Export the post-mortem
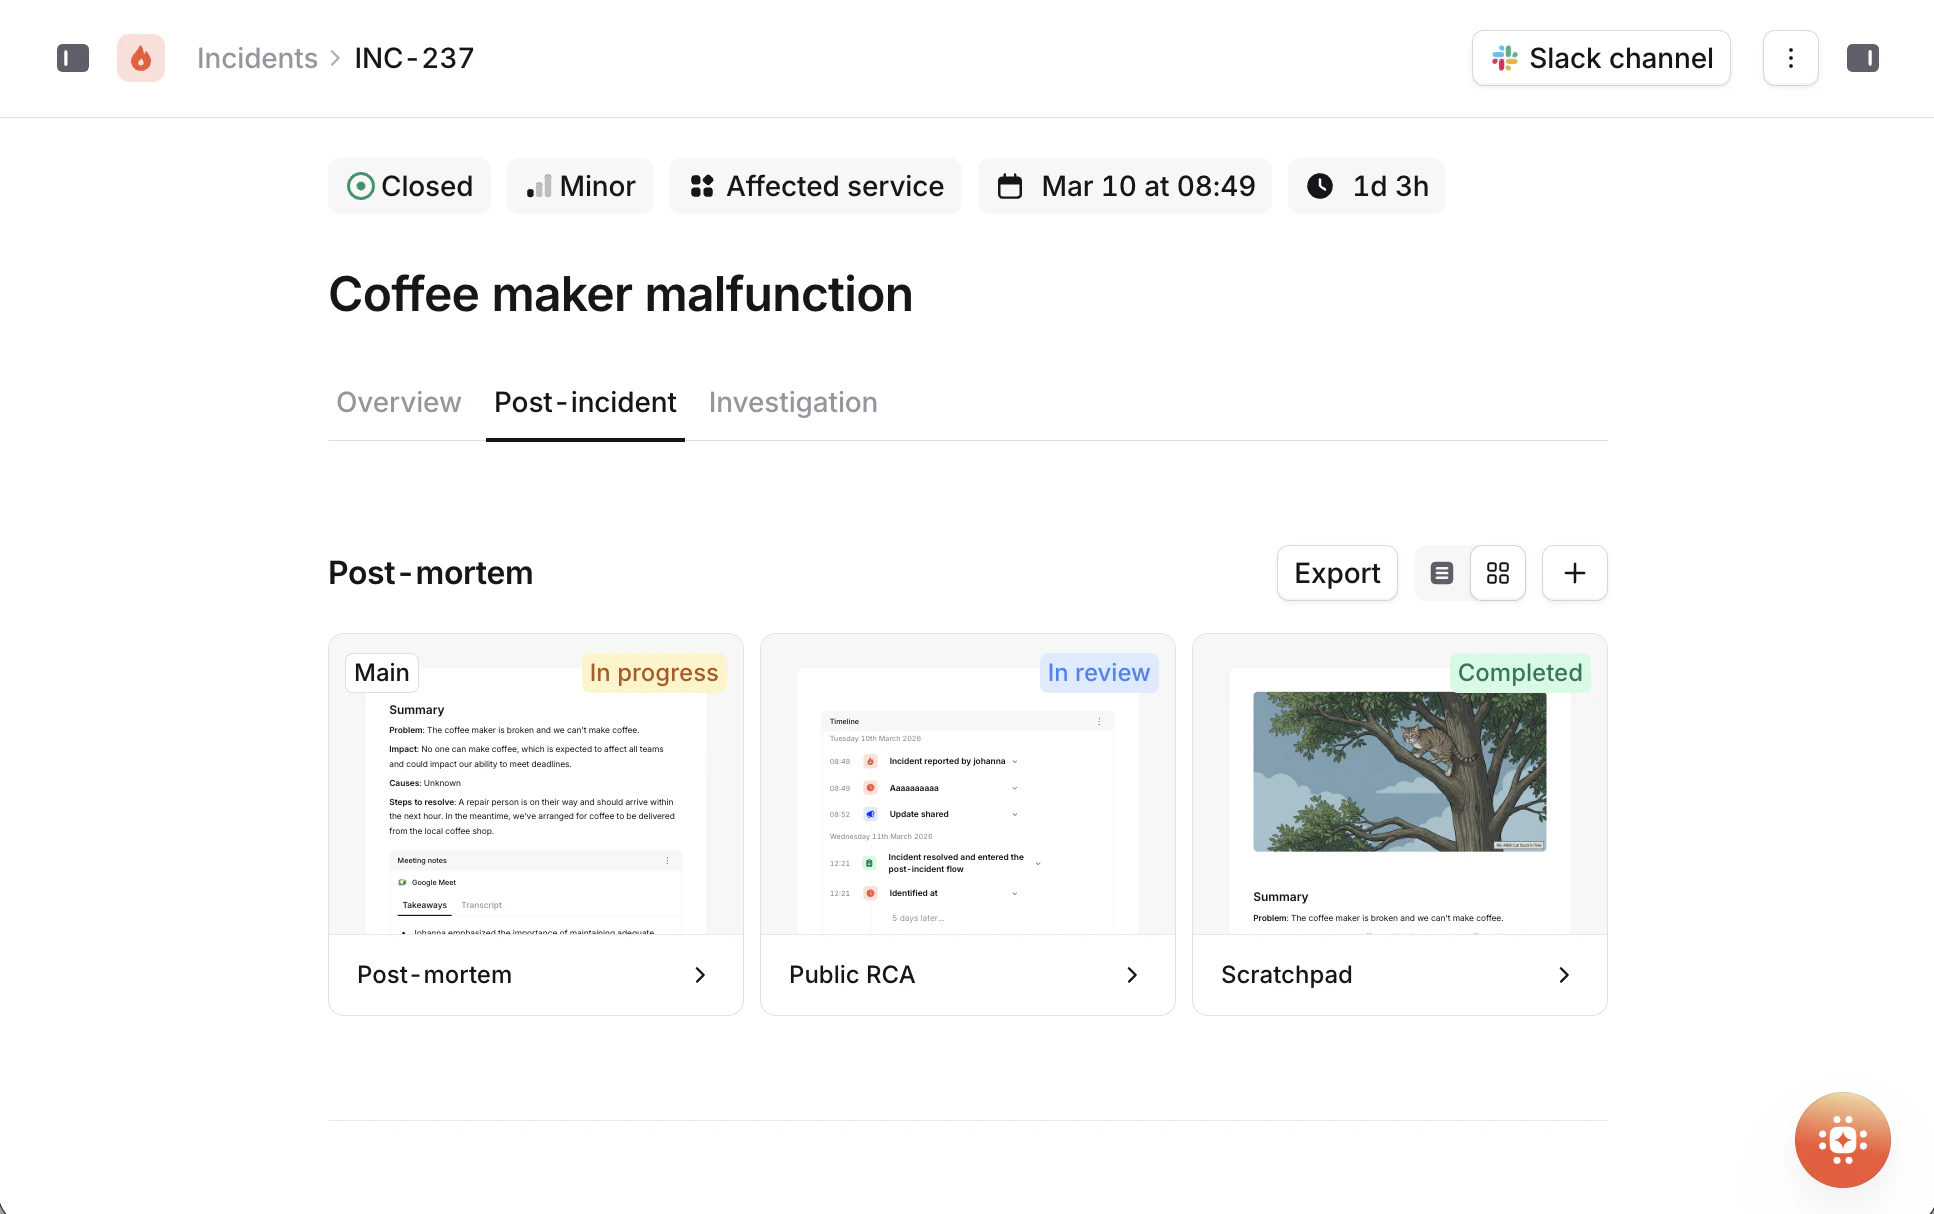 (x=1337, y=573)
